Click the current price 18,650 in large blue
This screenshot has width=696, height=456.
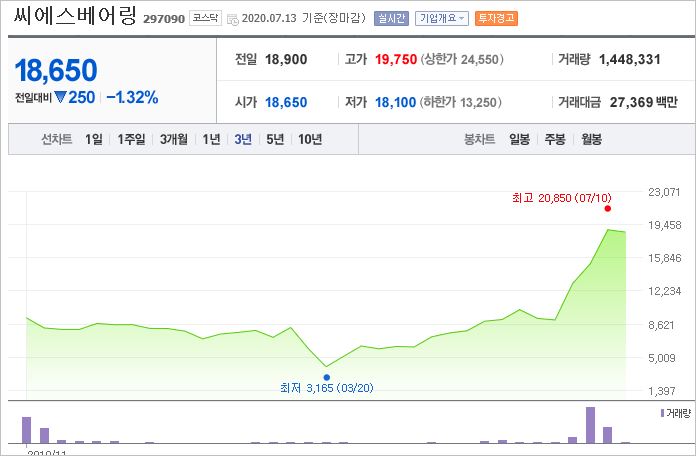click(56, 70)
